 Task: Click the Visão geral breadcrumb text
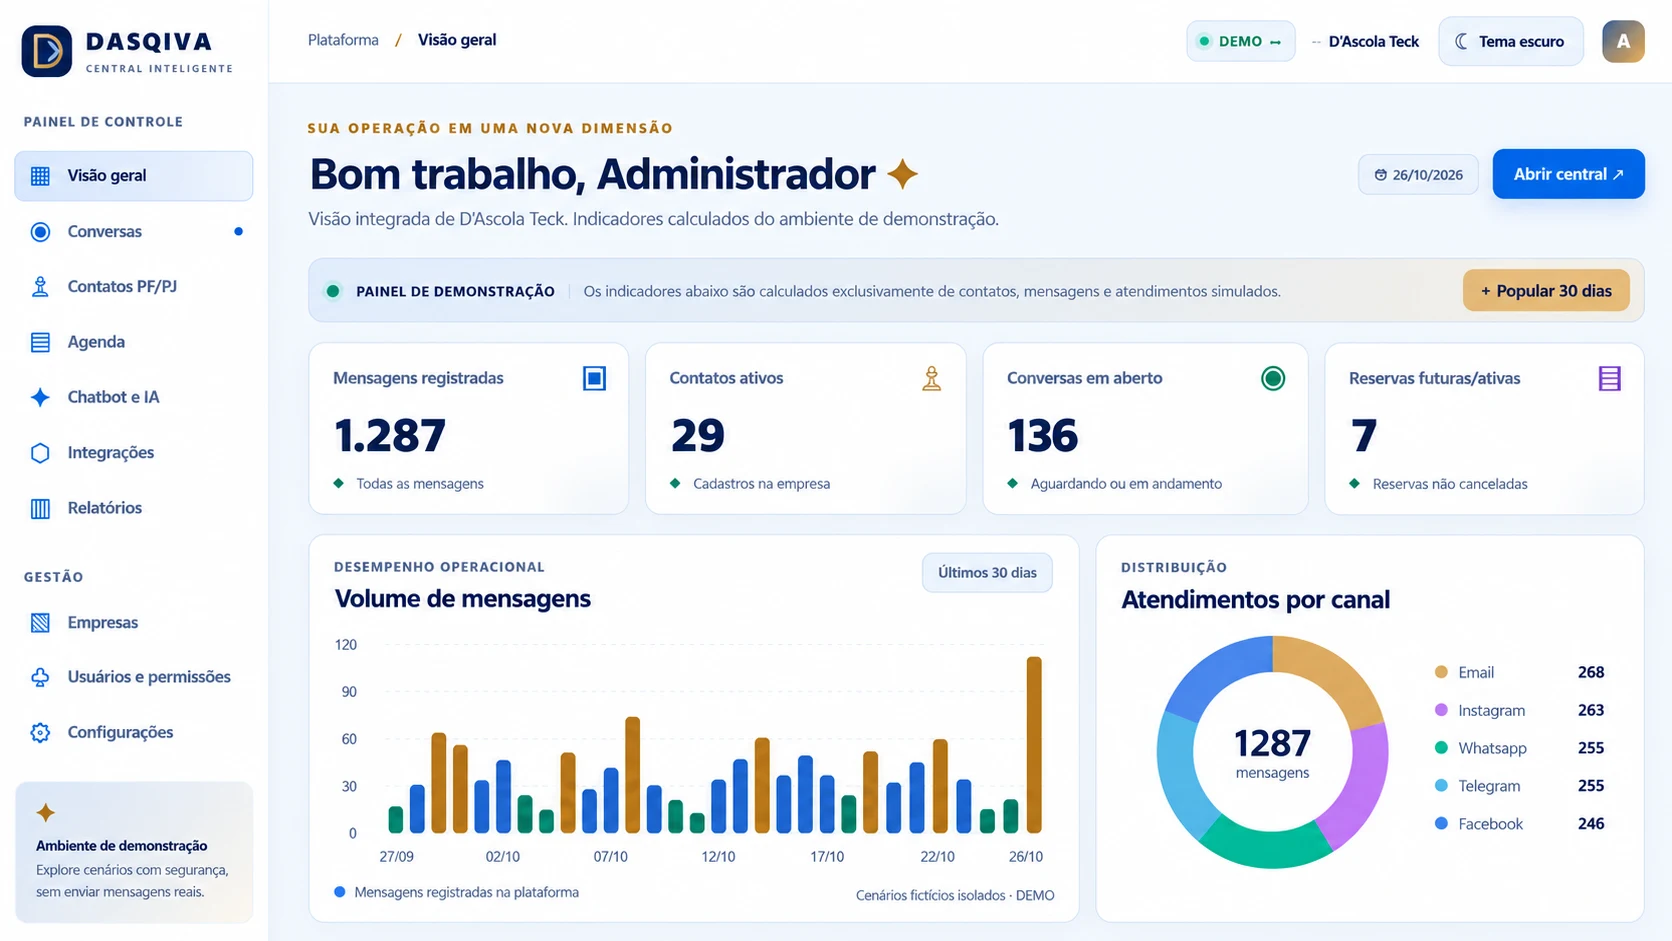(x=457, y=40)
